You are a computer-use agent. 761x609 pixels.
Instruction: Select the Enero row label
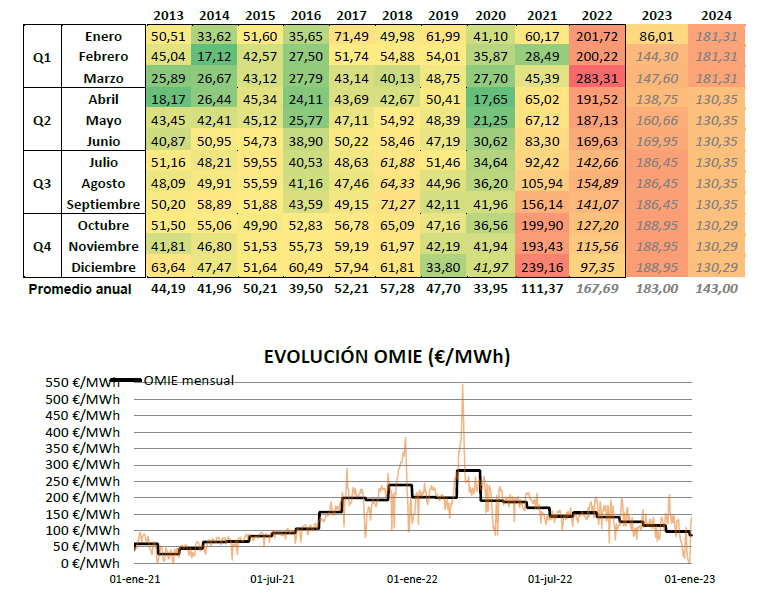coord(103,36)
